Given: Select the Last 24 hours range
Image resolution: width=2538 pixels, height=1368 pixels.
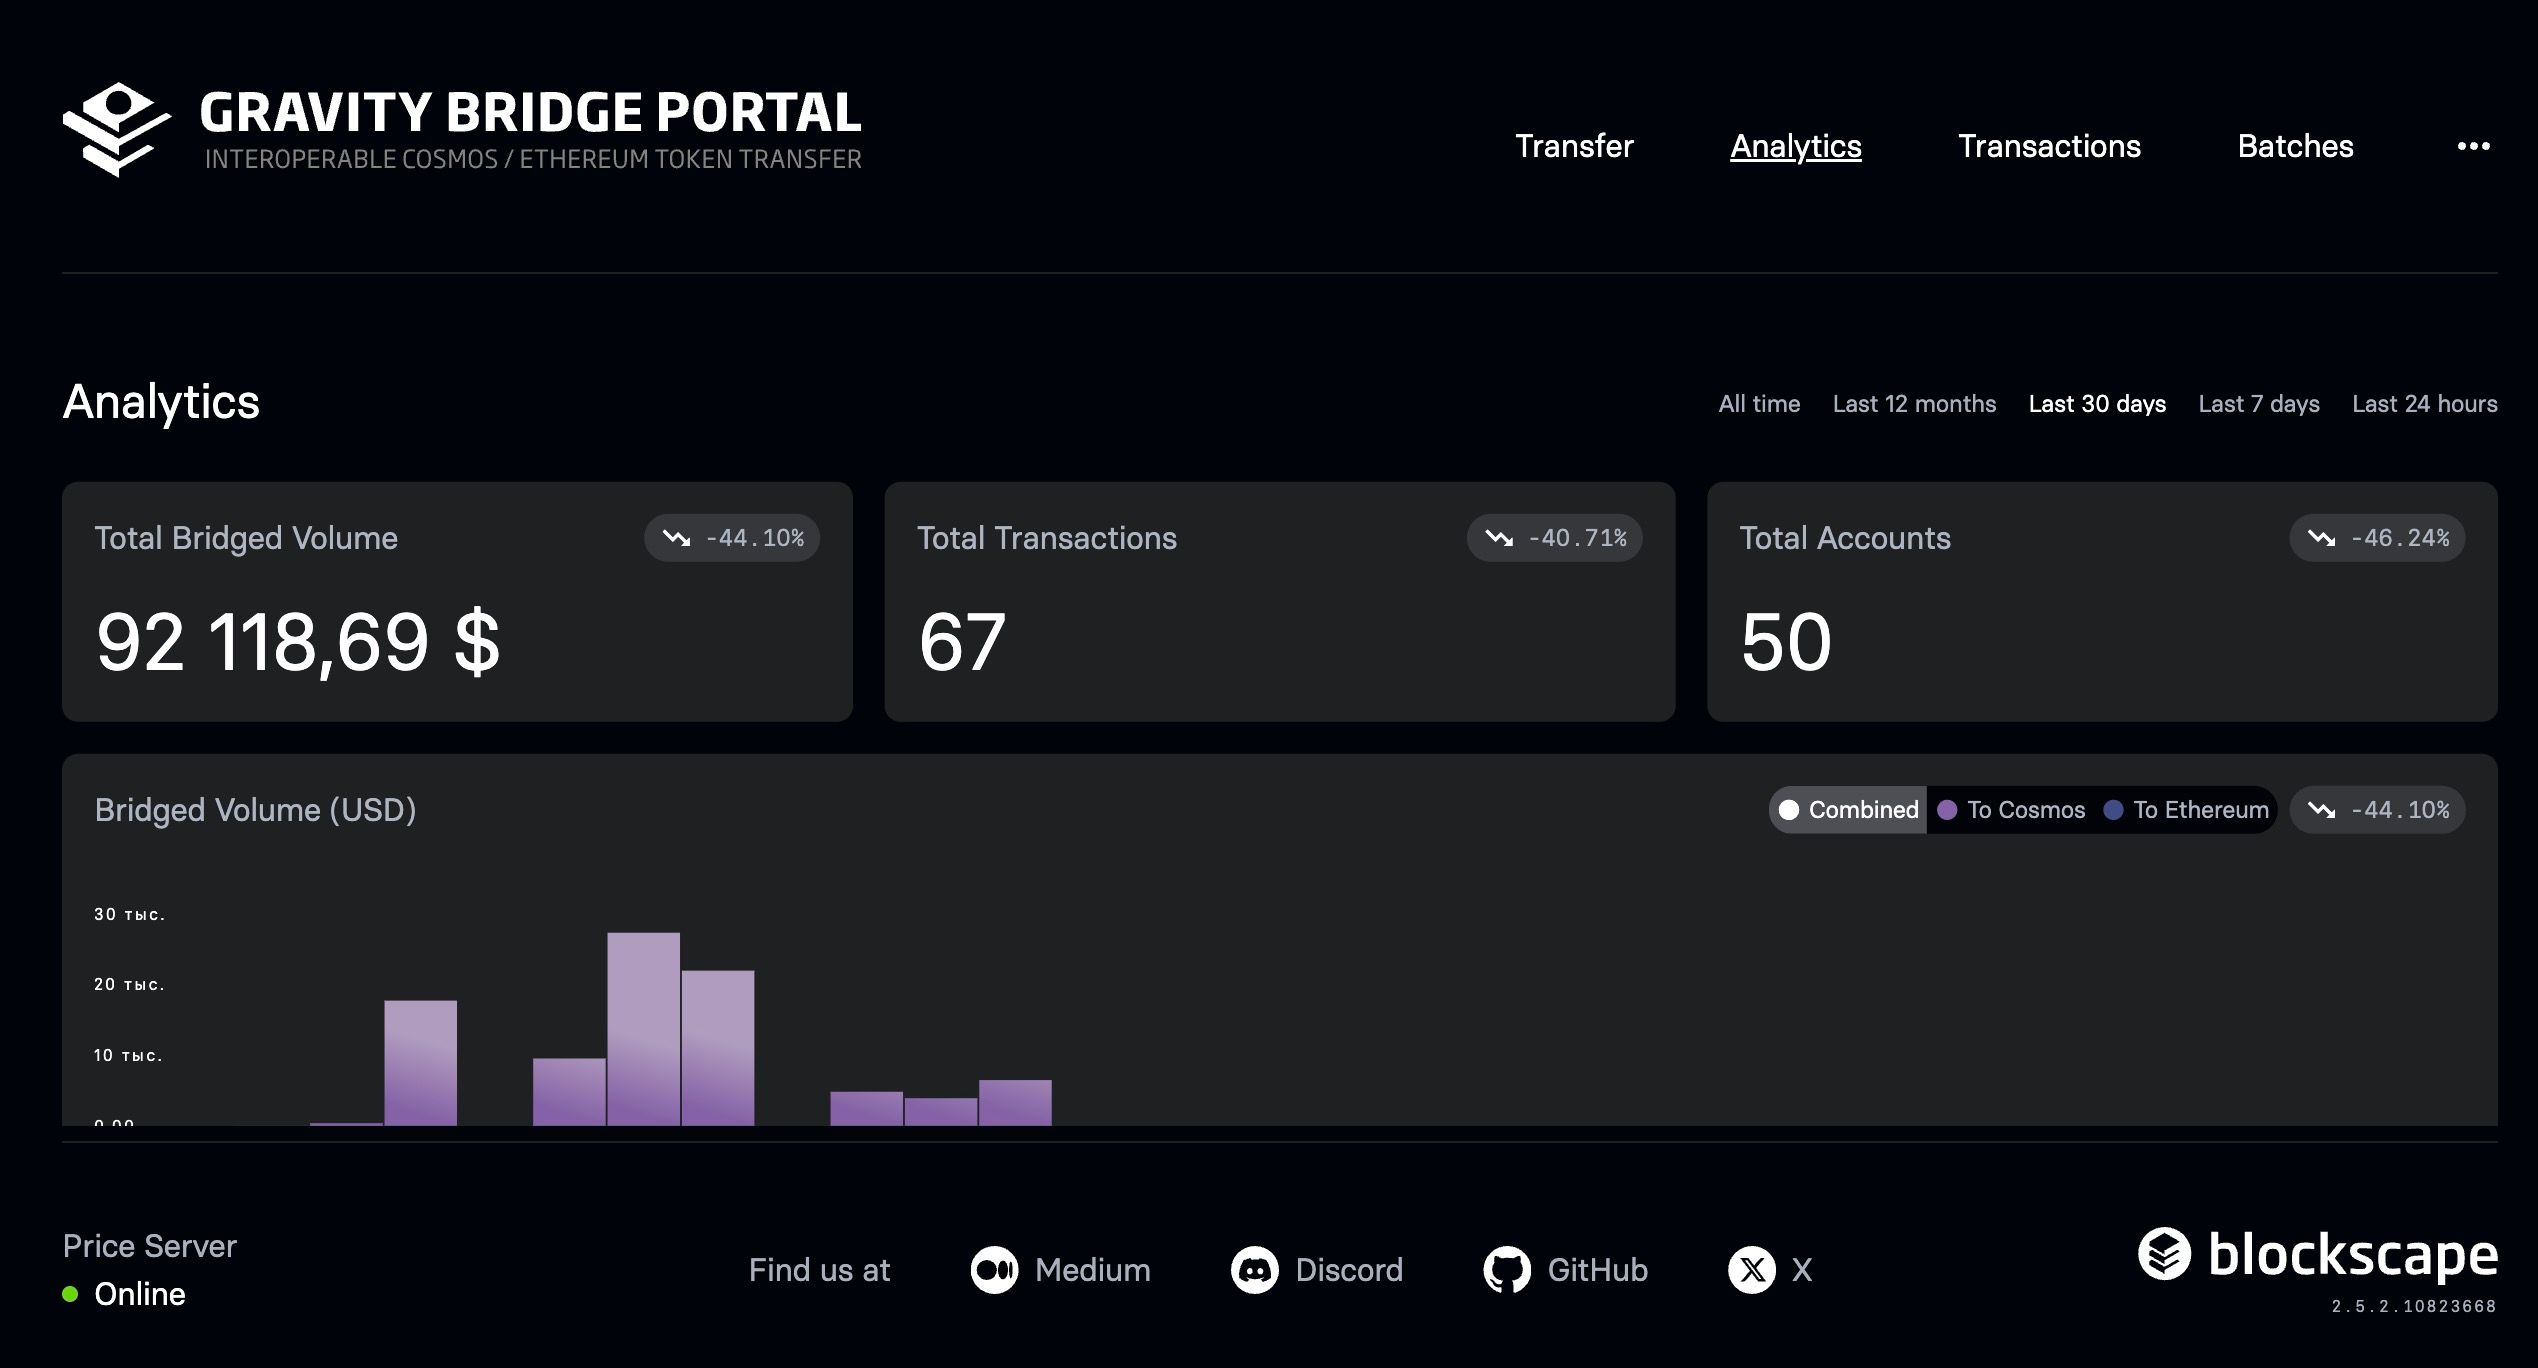Looking at the screenshot, I should pyautogui.click(x=2424, y=404).
